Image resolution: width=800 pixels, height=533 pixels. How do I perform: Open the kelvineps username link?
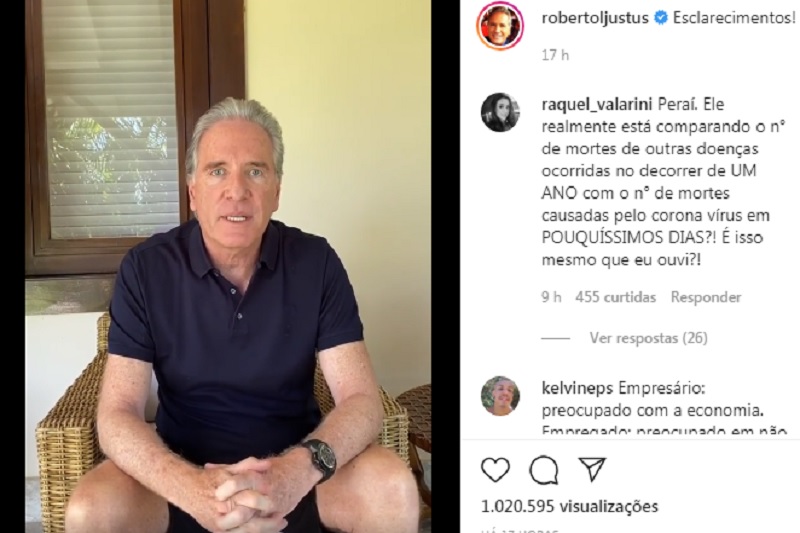pos(577,388)
